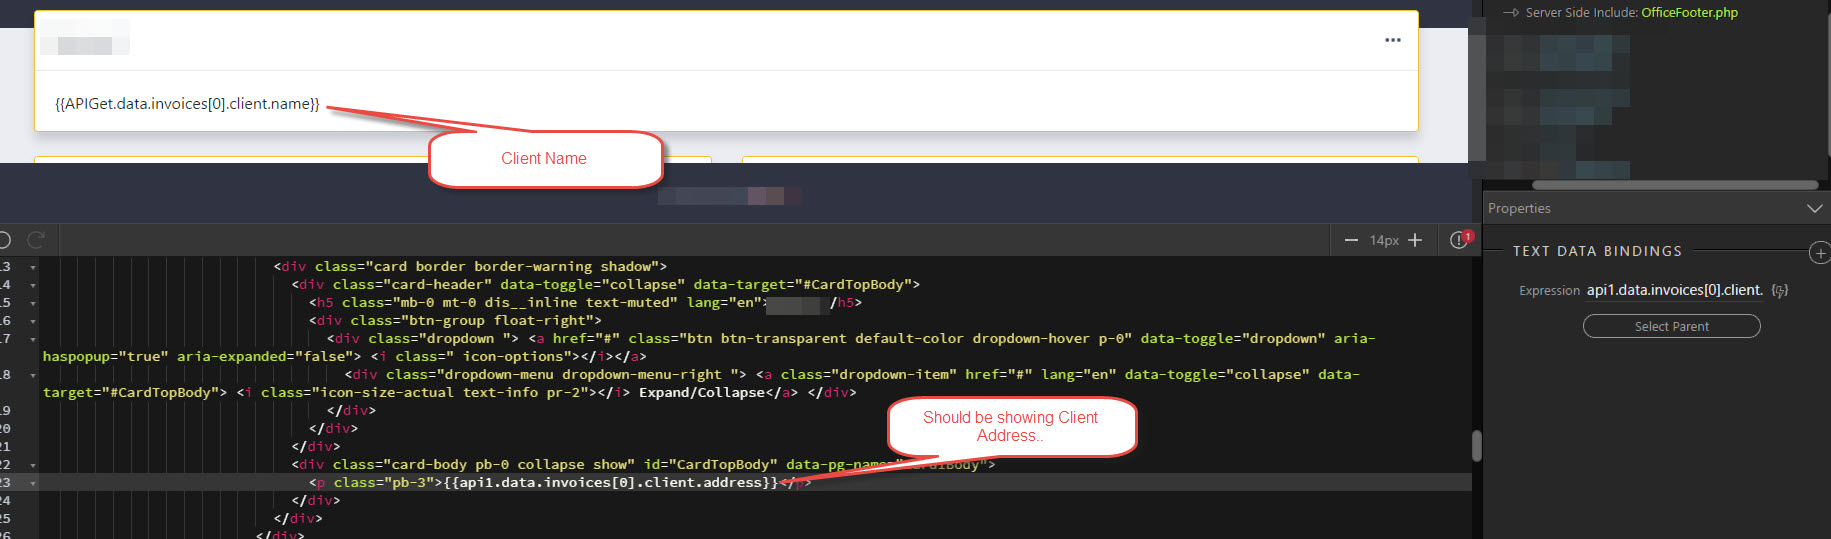Image resolution: width=1831 pixels, height=539 pixels.
Task: Open the data binding picker beside Expression
Action: (1779, 291)
